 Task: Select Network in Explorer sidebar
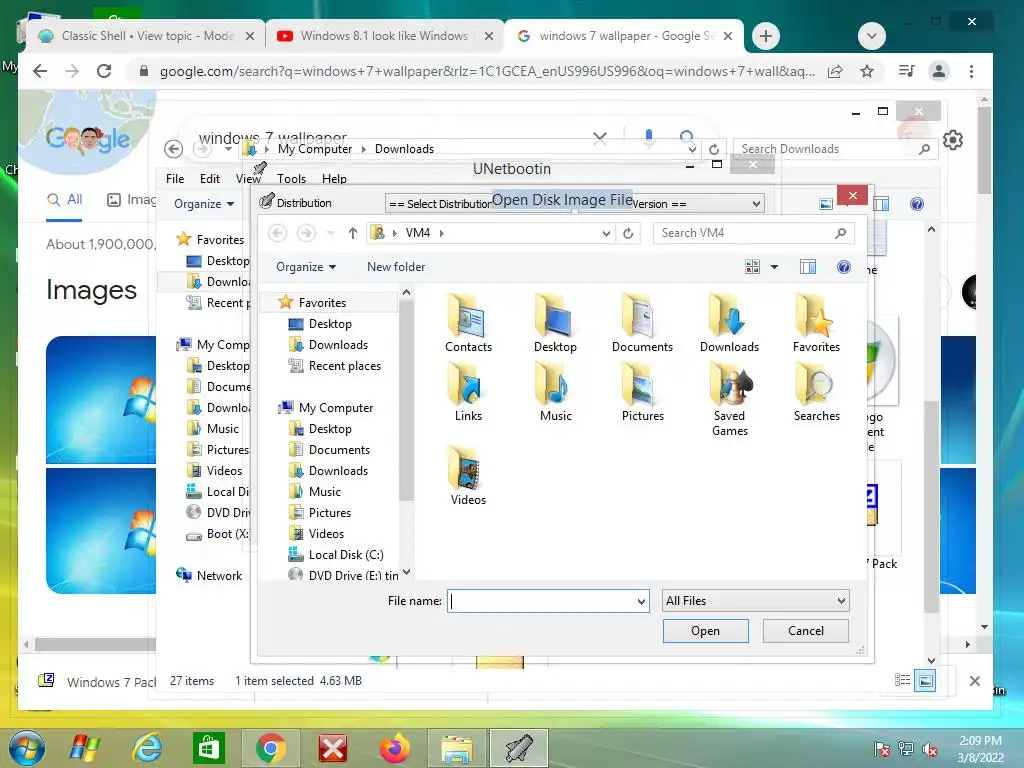[209, 575]
